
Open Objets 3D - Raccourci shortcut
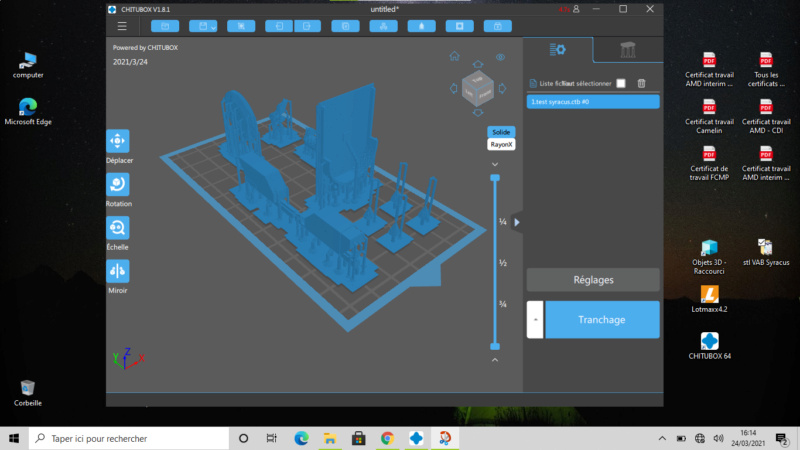pyautogui.click(x=709, y=257)
